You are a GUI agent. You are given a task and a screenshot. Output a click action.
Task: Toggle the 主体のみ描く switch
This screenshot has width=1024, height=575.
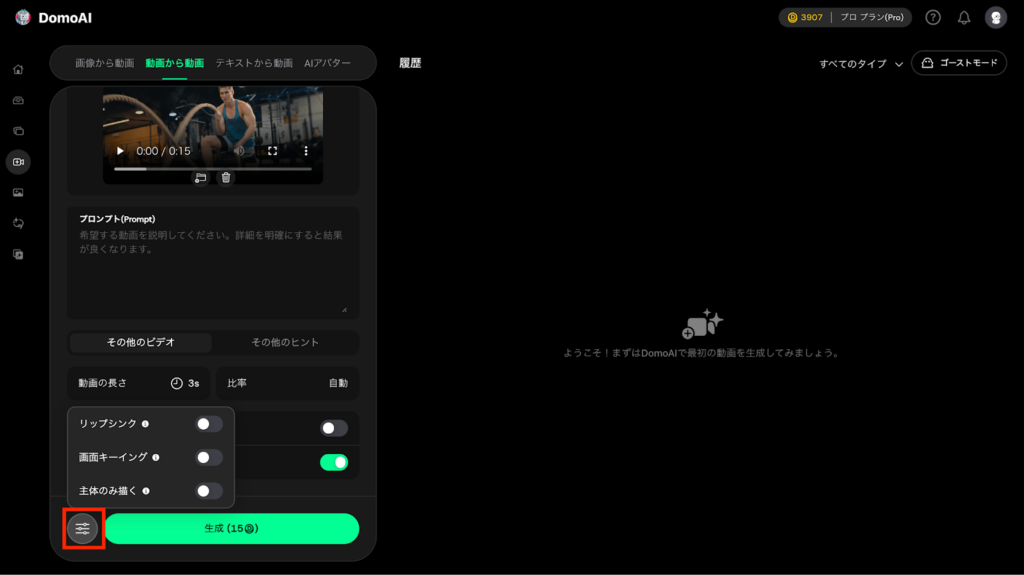tap(208, 491)
